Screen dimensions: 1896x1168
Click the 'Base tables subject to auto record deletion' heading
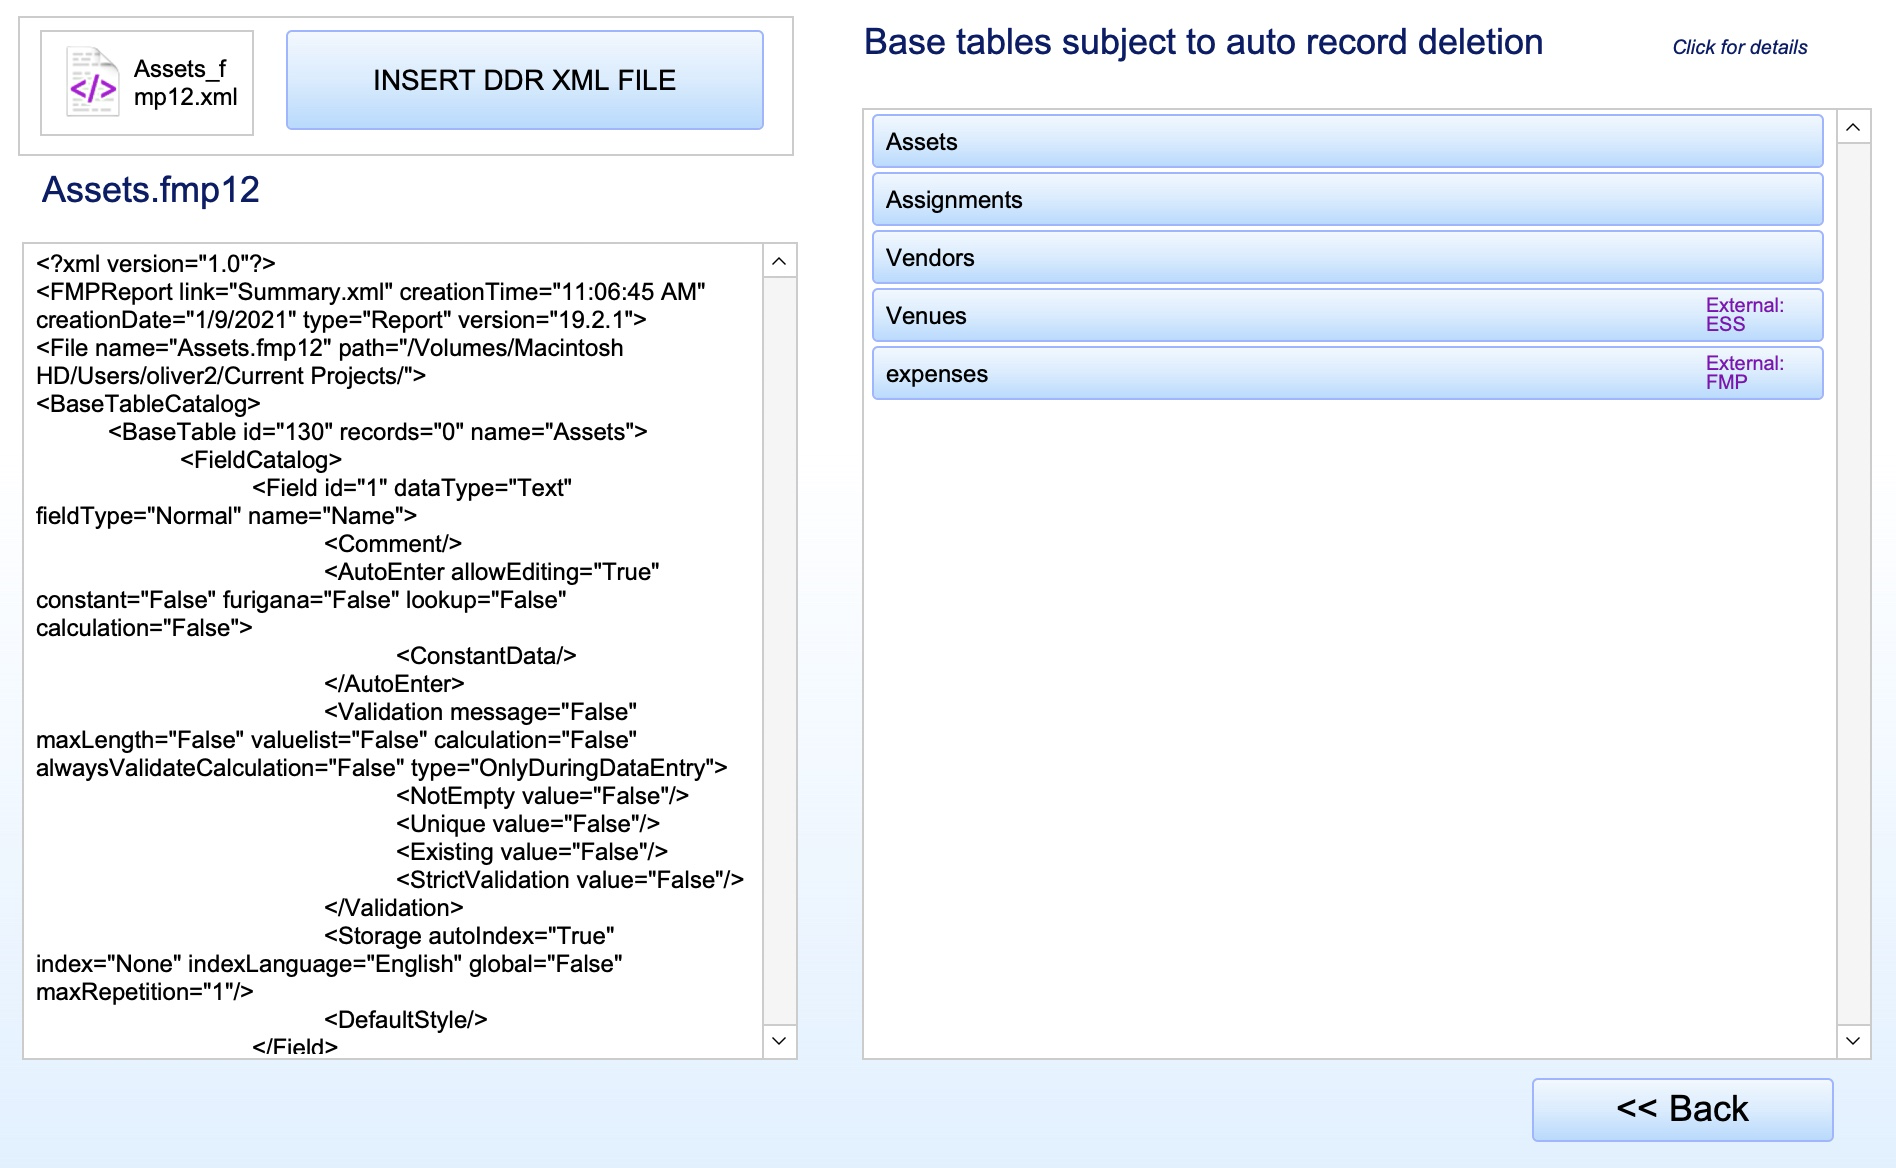1203,42
